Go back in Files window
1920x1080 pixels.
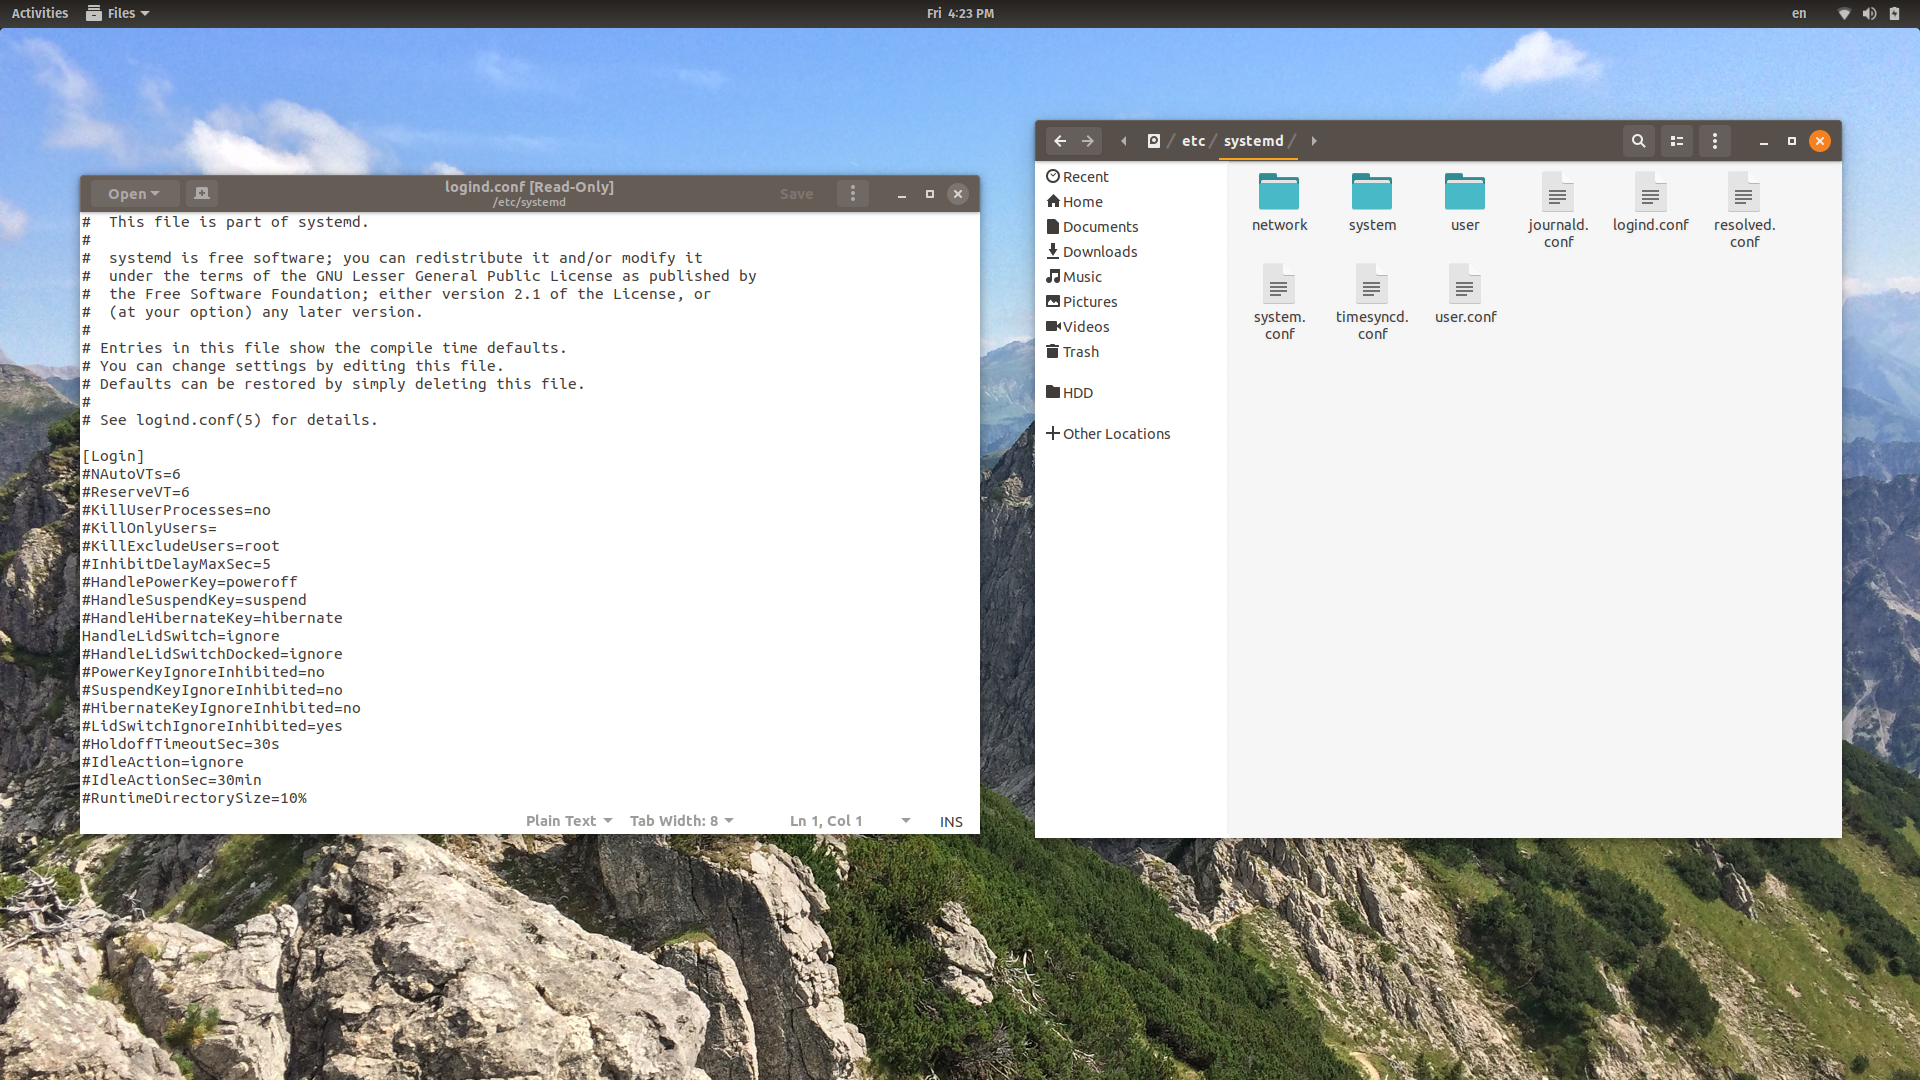click(x=1060, y=141)
